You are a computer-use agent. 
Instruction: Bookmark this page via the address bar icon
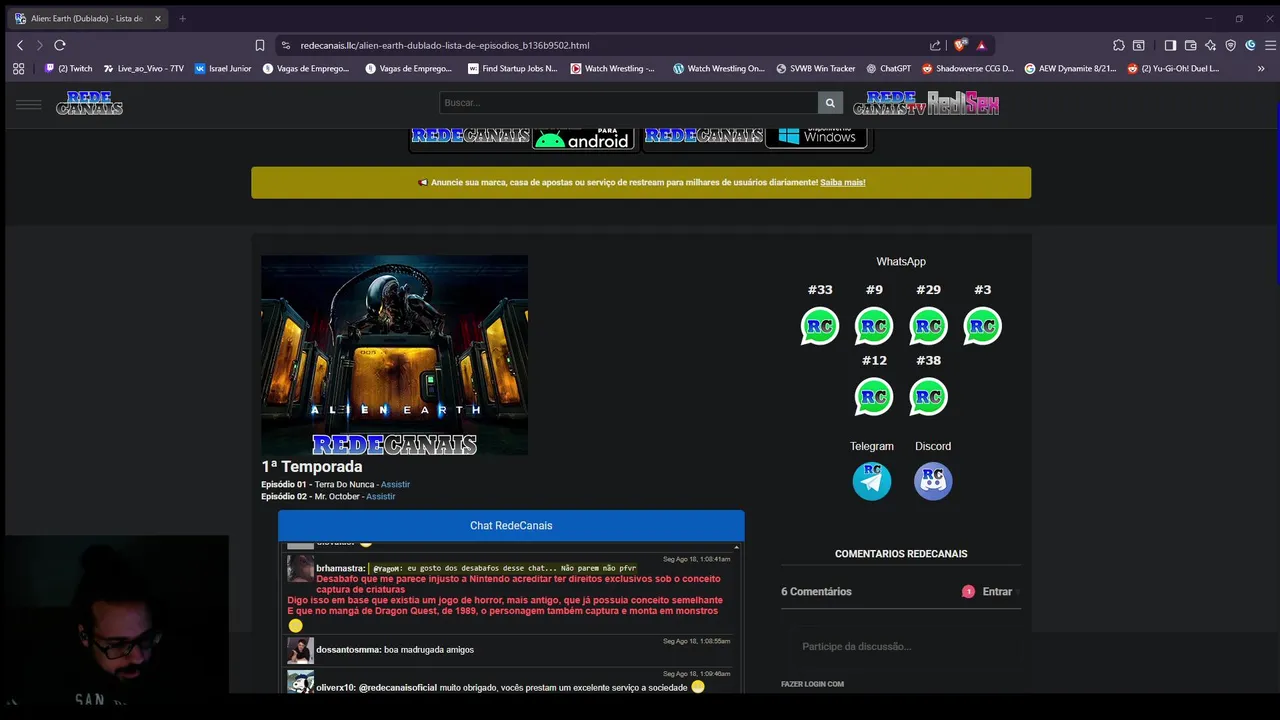(260, 45)
